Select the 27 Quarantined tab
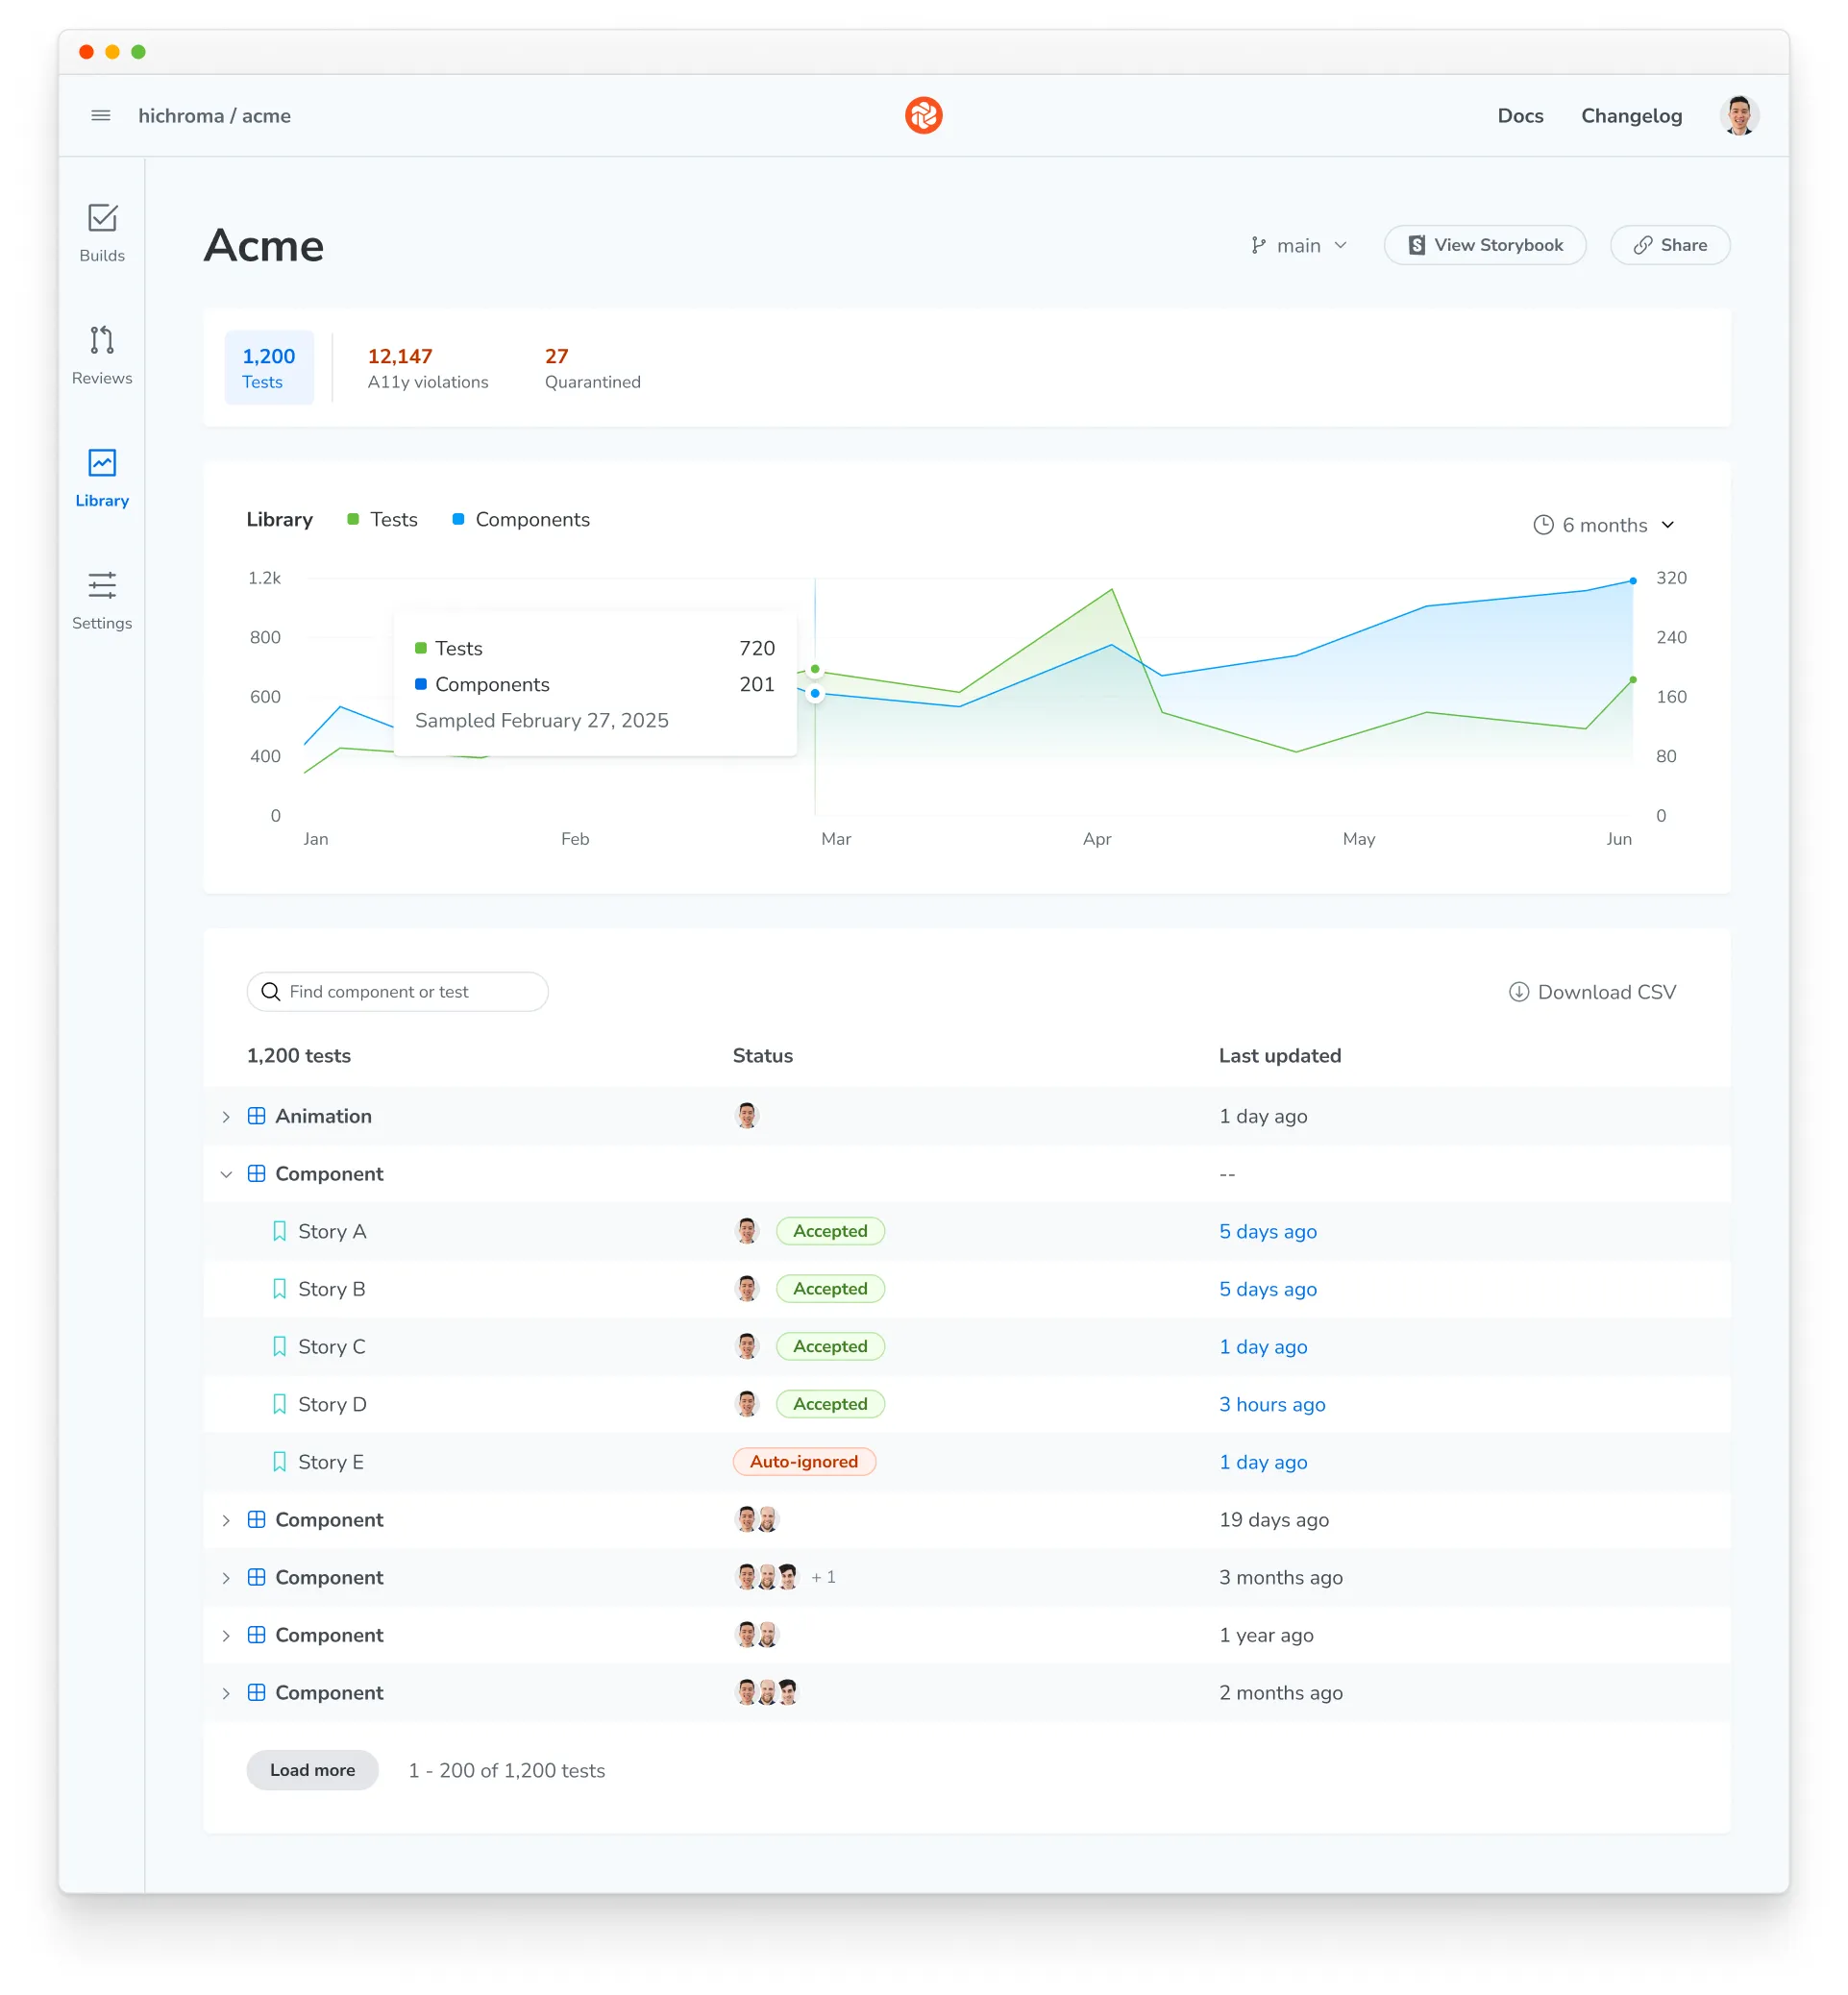1848x1995 pixels. [x=592, y=368]
